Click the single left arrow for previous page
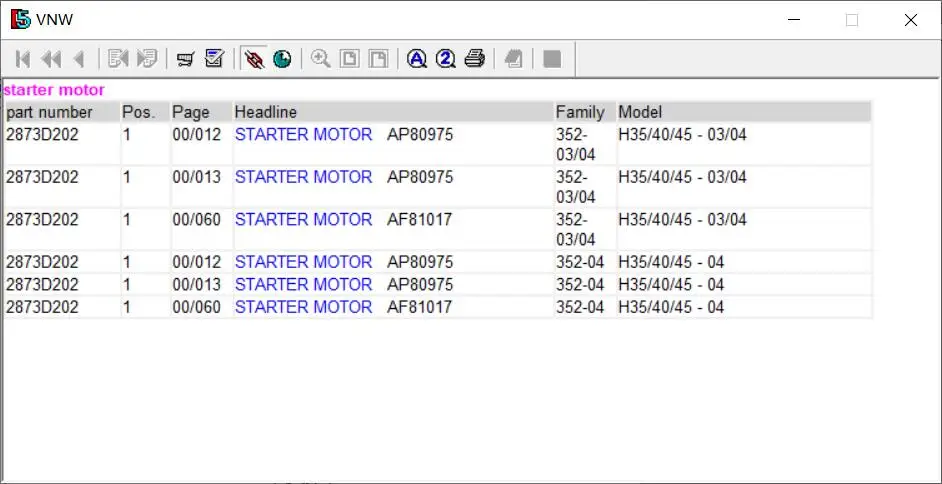 tap(79, 59)
